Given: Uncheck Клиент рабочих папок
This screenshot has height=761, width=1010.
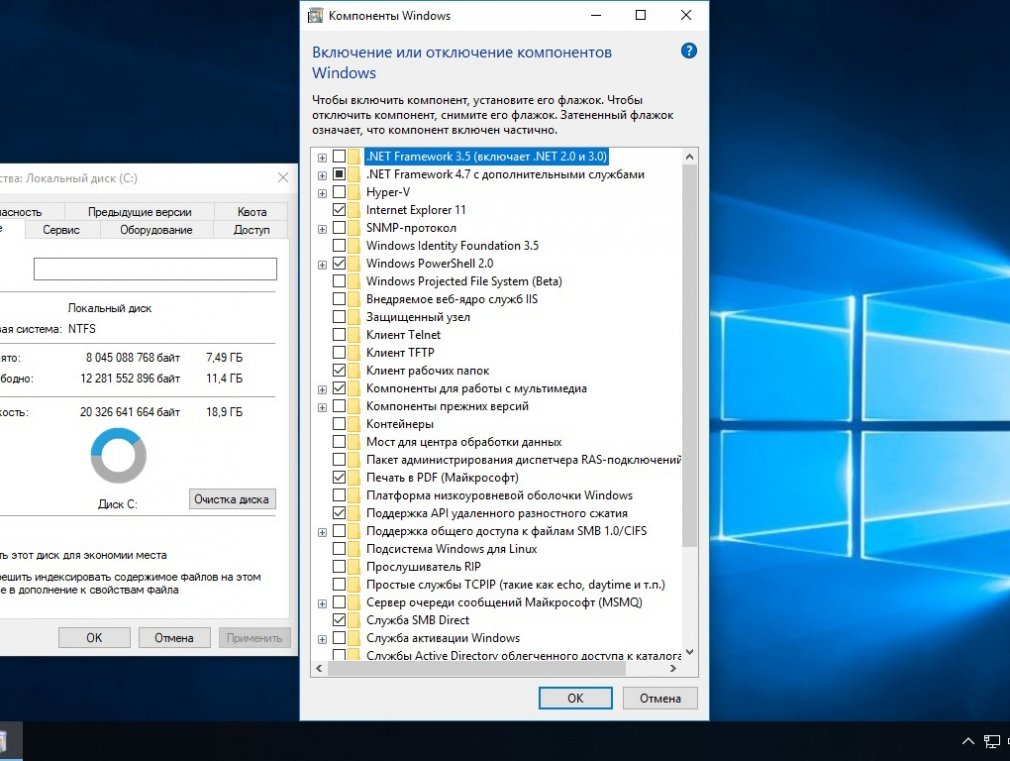Looking at the screenshot, I should (x=339, y=371).
